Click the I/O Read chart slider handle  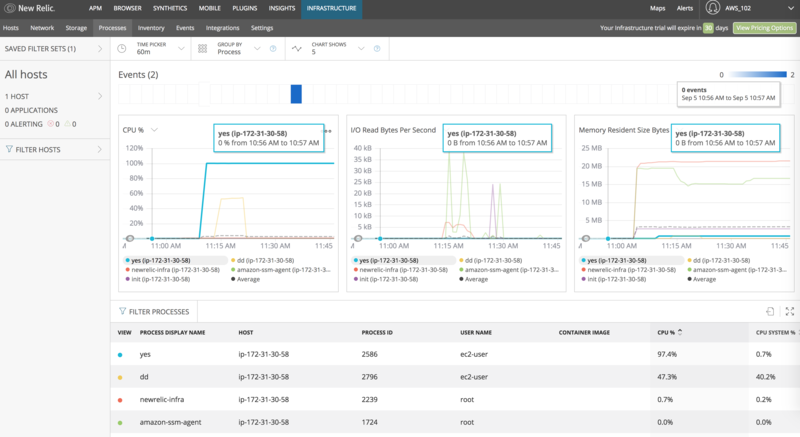[358, 238]
